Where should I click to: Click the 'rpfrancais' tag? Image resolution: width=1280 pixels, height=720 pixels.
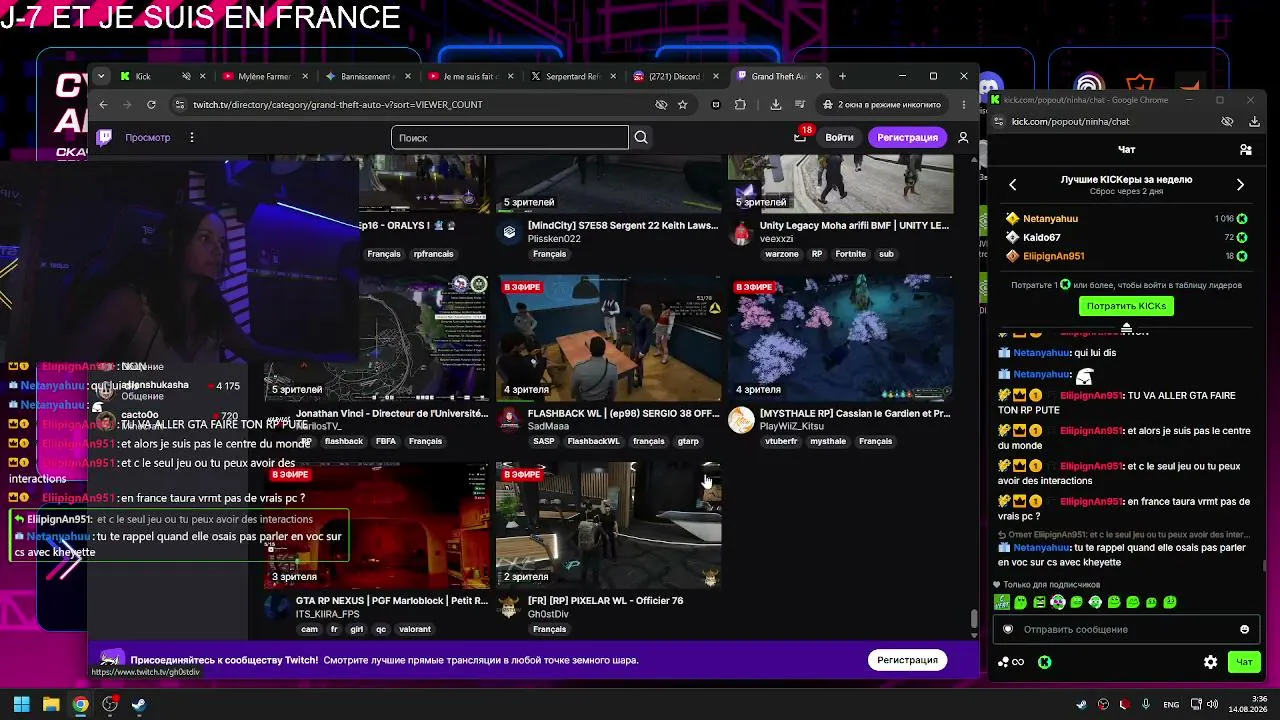[x=433, y=254]
